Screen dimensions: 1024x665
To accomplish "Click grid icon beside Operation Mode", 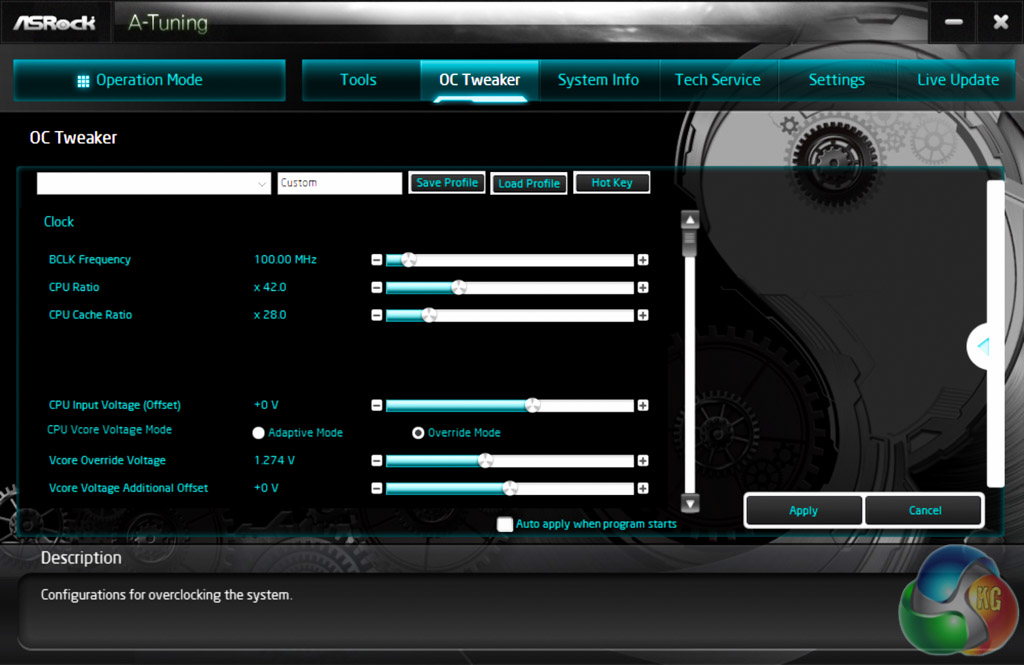I will (x=83, y=81).
